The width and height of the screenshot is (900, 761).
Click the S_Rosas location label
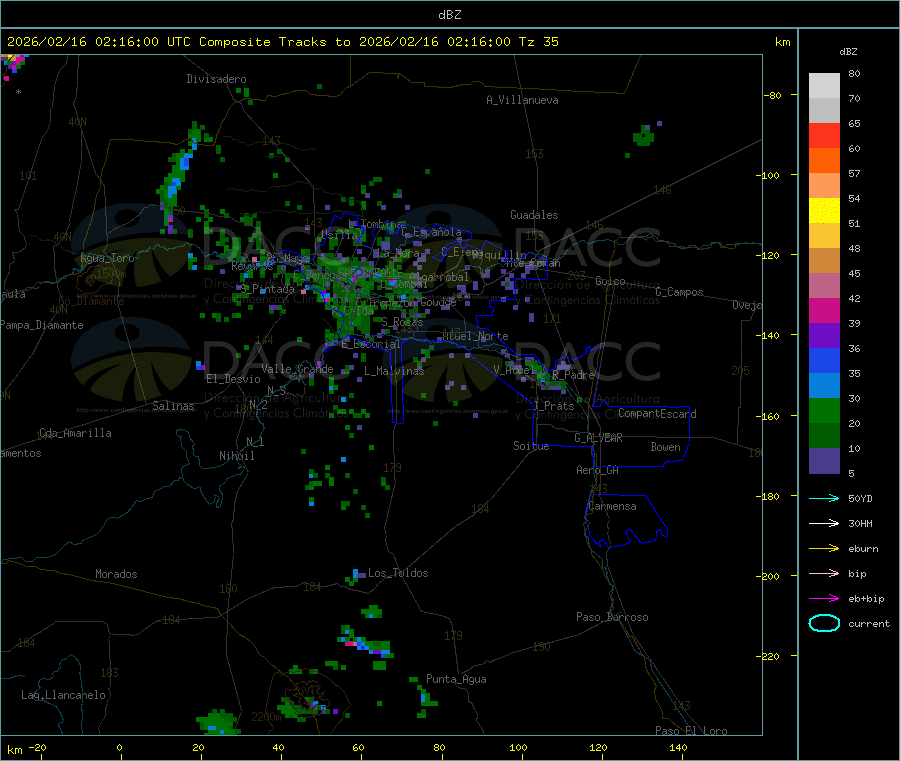[x=402, y=322]
